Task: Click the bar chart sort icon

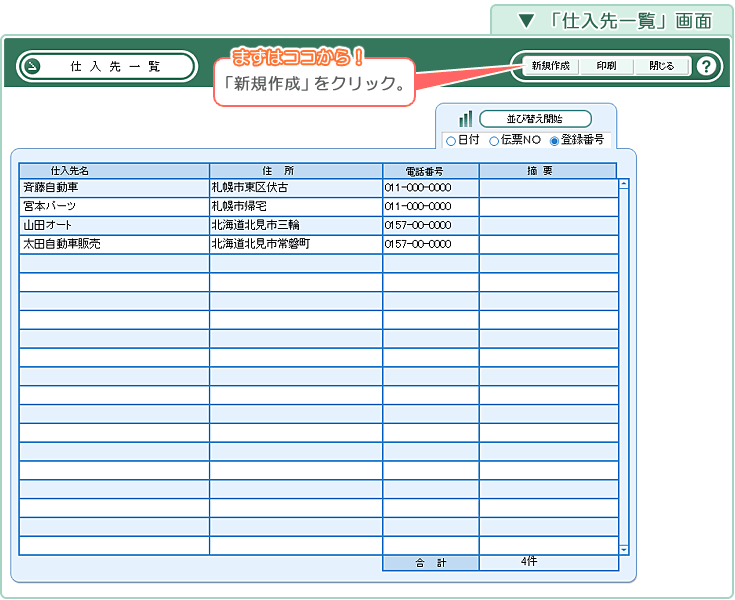Action: click(465, 119)
